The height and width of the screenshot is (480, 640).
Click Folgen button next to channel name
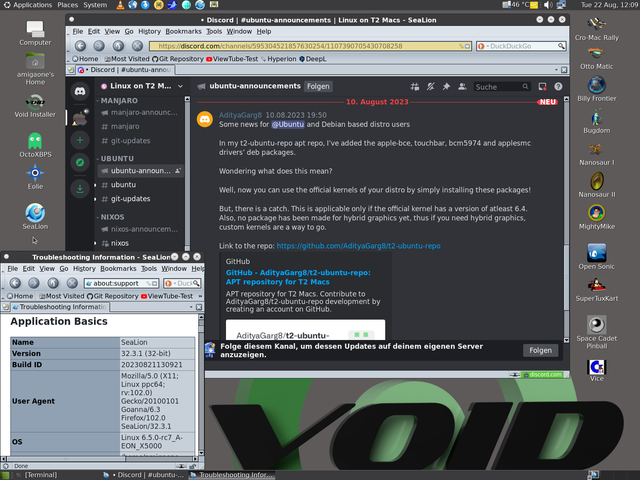point(318,87)
